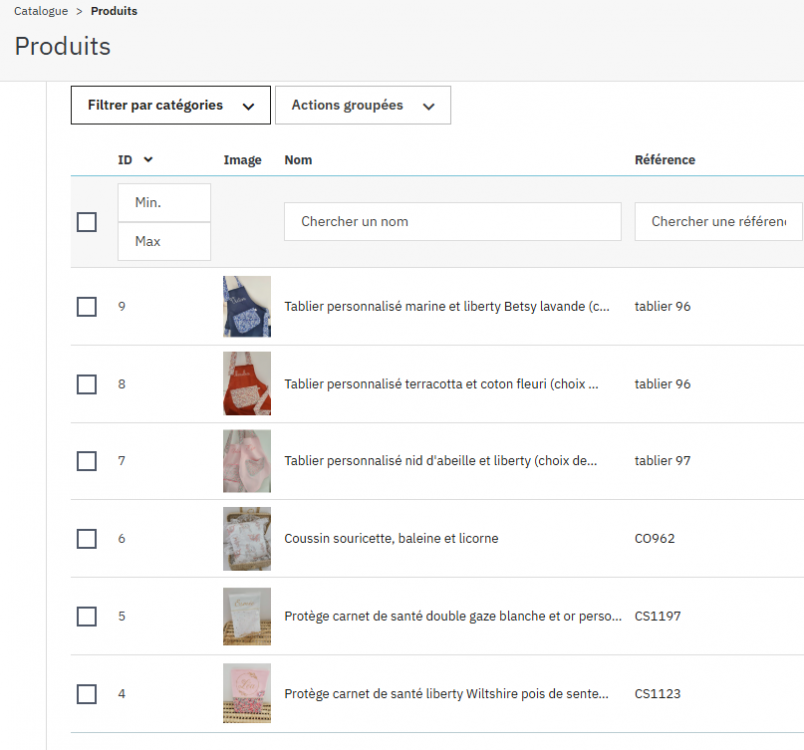Image resolution: width=804 pixels, height=750 pixels.
Task: Expand the Actions groupées menu
Action: [362, 105]
